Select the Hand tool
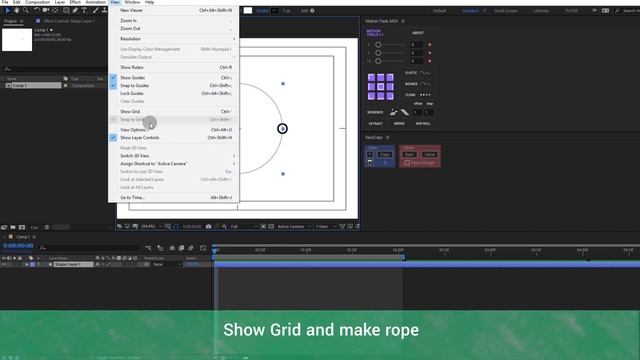Image resolution: width=640 pixels, height=360 pixels. [17, 10]
